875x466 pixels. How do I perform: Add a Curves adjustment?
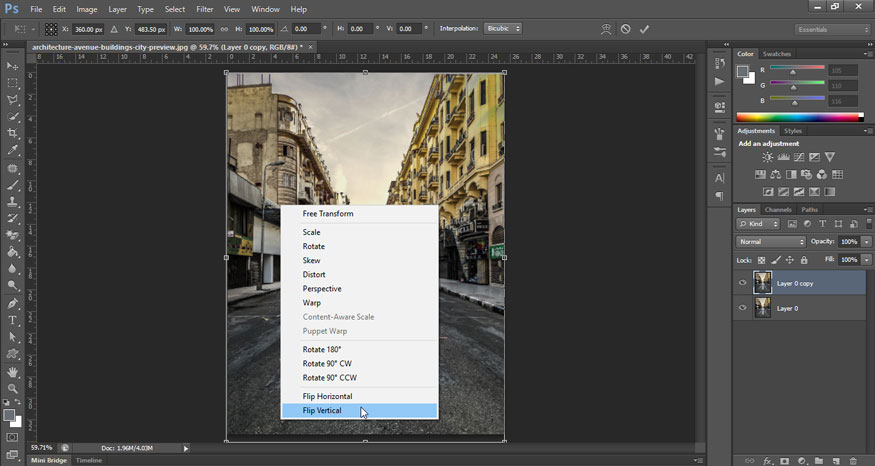click(x=799, y=157)
